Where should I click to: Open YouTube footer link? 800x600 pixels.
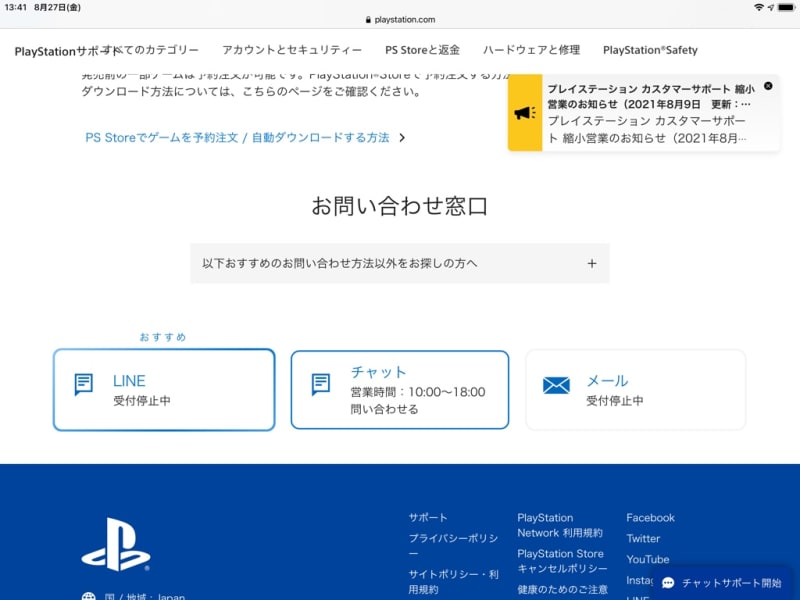[x=647, y=559]
